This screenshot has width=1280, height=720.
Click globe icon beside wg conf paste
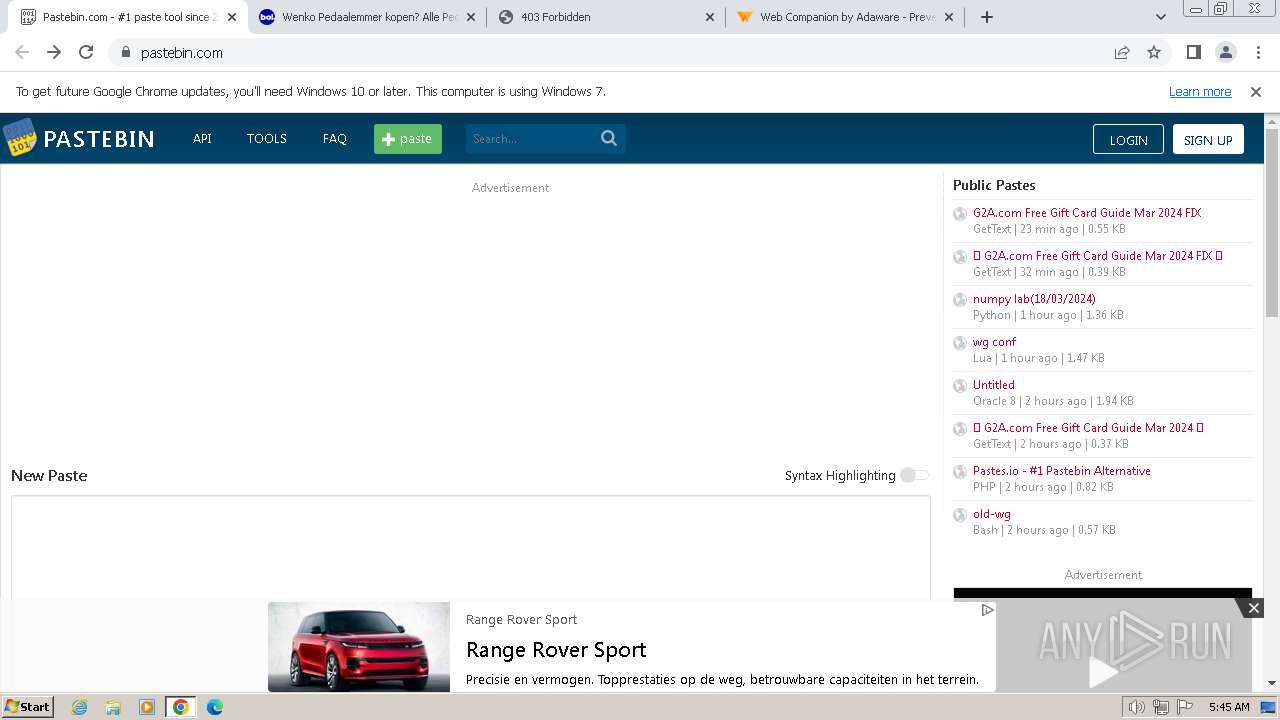click(960, 343)
